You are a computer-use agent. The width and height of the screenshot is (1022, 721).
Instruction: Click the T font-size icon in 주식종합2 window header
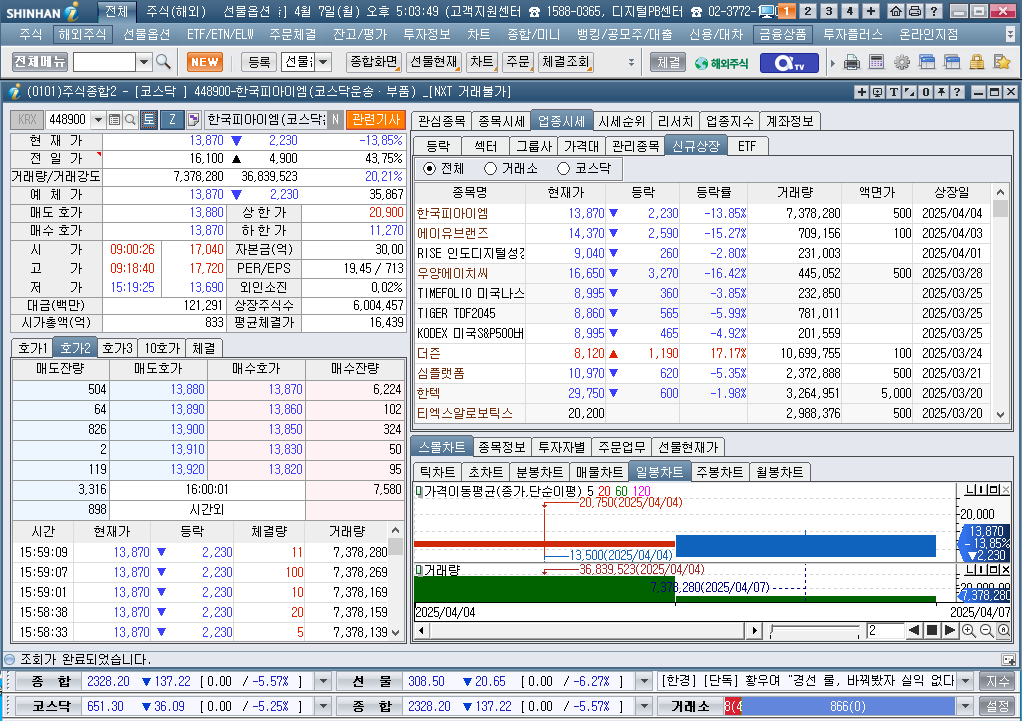point(894,92)
